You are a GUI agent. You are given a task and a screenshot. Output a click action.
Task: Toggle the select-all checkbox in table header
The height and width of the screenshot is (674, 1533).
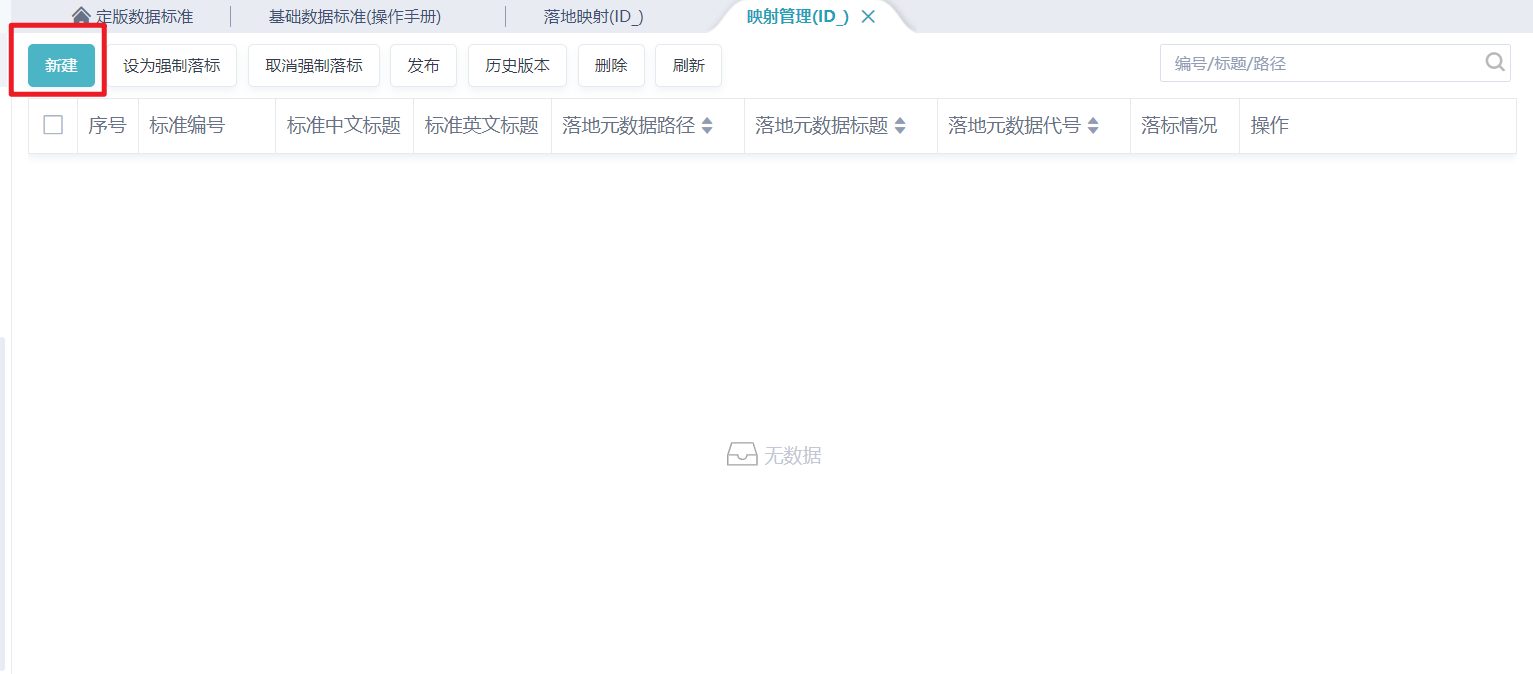pos(52,125)
